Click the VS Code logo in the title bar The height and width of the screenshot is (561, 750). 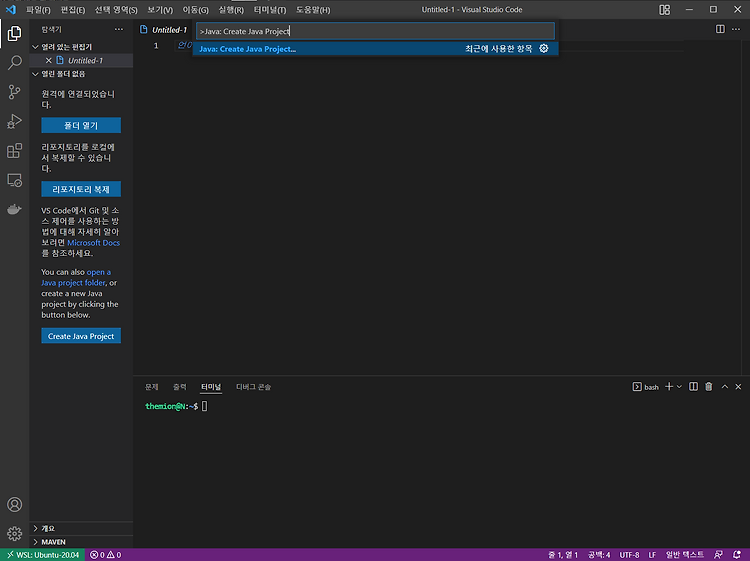pyautogui.click(x=11, y=10)
